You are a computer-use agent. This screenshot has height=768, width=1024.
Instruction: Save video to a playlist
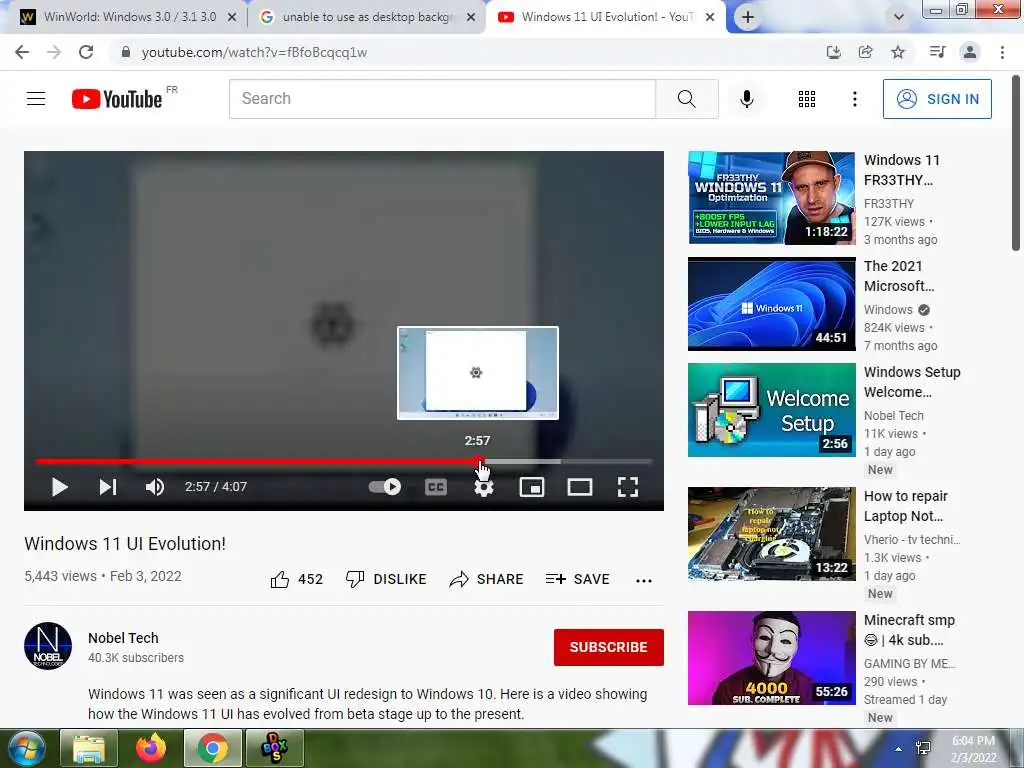pyautogui.click(x=577, y=579)
